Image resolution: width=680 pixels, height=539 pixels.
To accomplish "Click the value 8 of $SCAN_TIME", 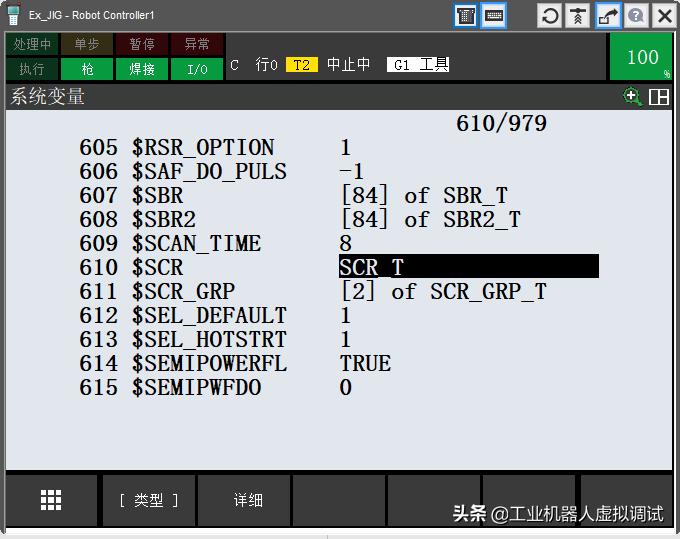I will (346, 243).
